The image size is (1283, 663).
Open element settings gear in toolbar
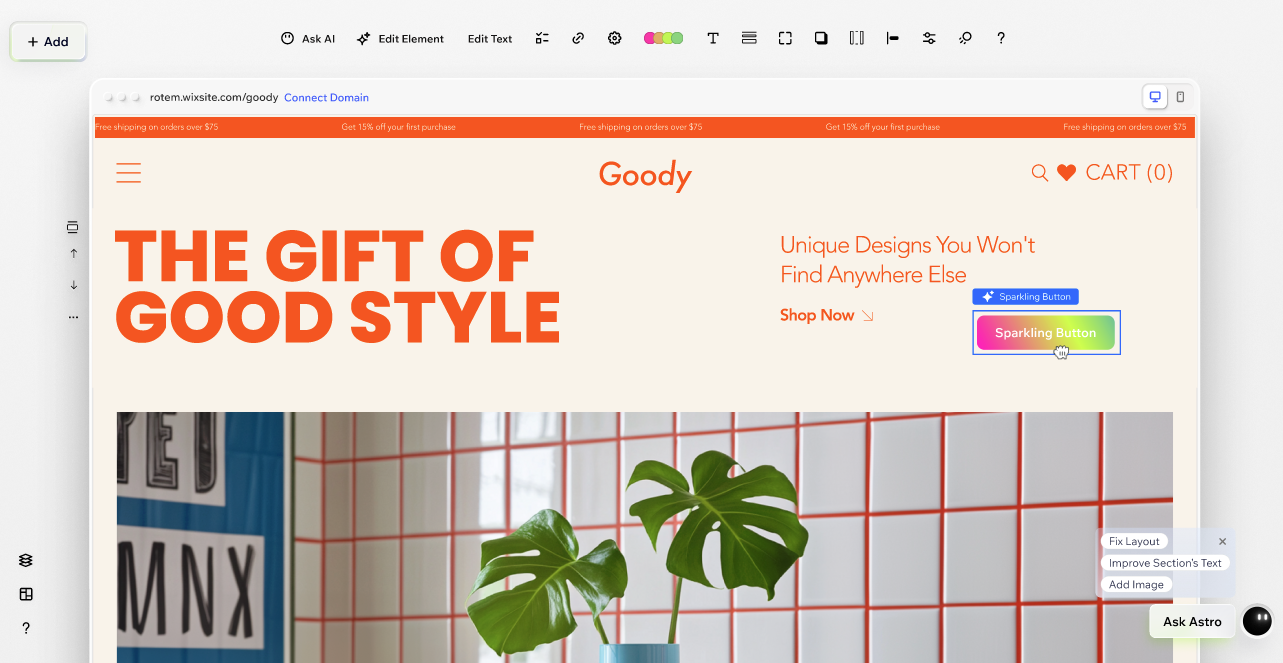pos(615,39)
